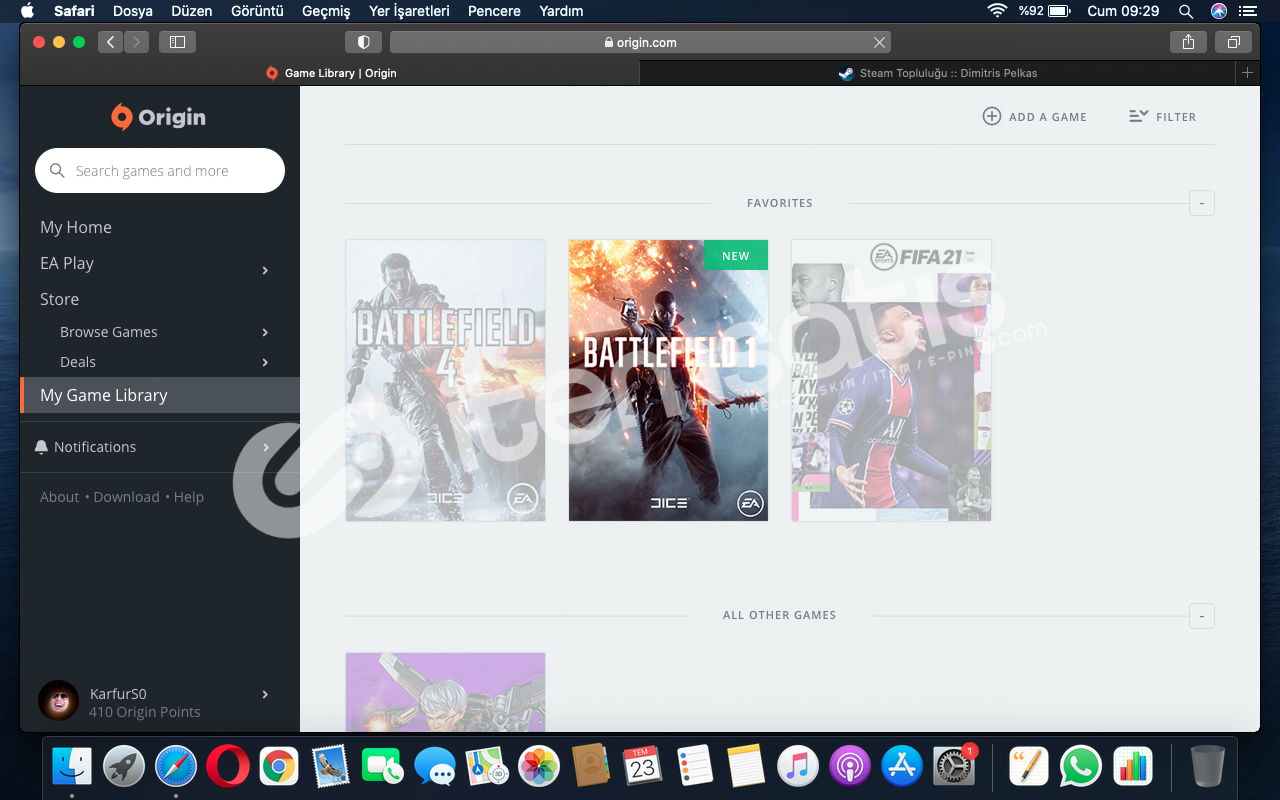Open Trash from the Dock

click(x=1207, y=767)
